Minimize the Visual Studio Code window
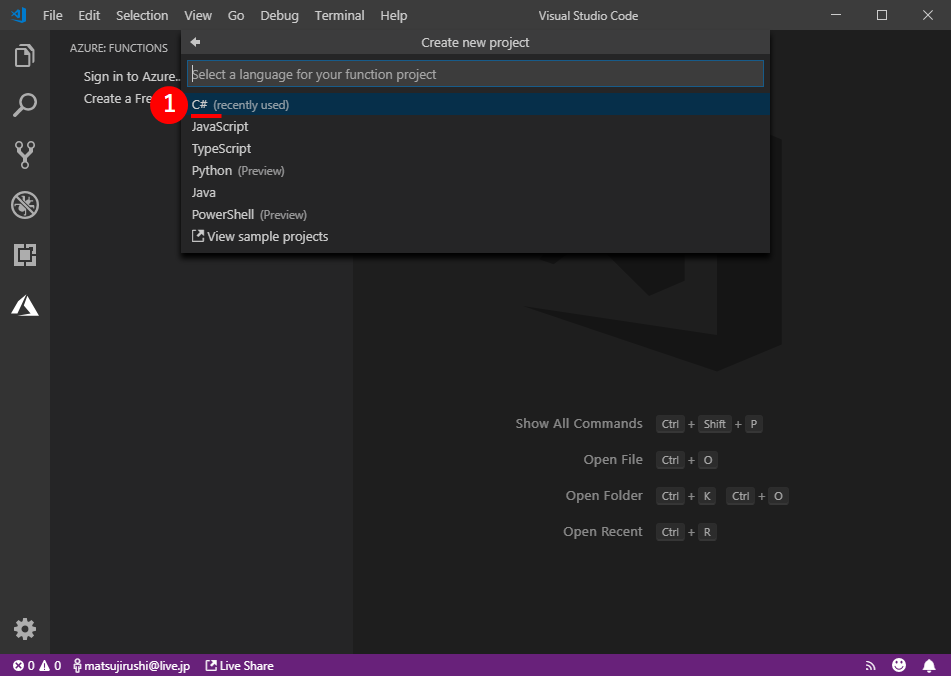The image size is (951, 676). tap(836, 15)
